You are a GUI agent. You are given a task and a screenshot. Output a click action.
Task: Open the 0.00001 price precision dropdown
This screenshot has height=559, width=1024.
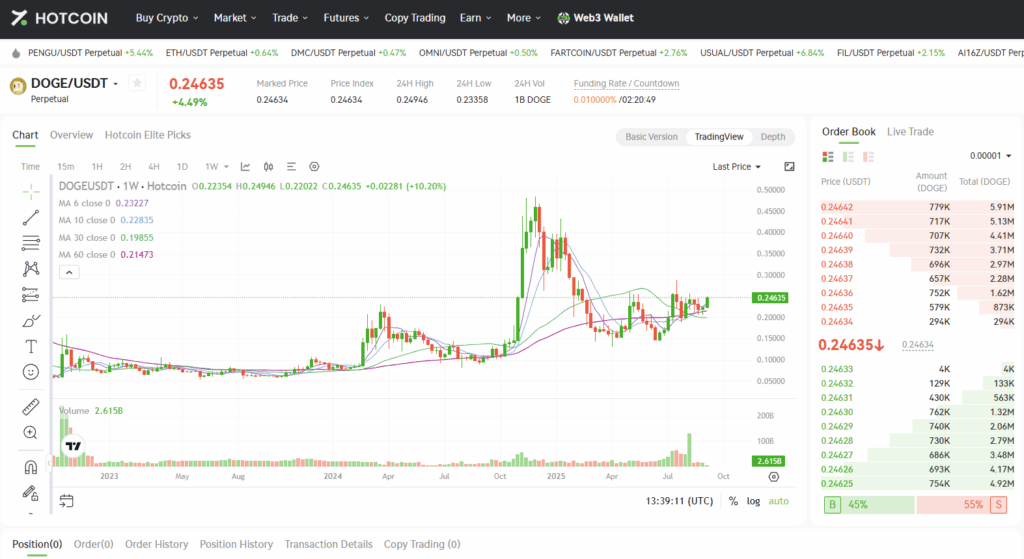(x=990, y=155)
